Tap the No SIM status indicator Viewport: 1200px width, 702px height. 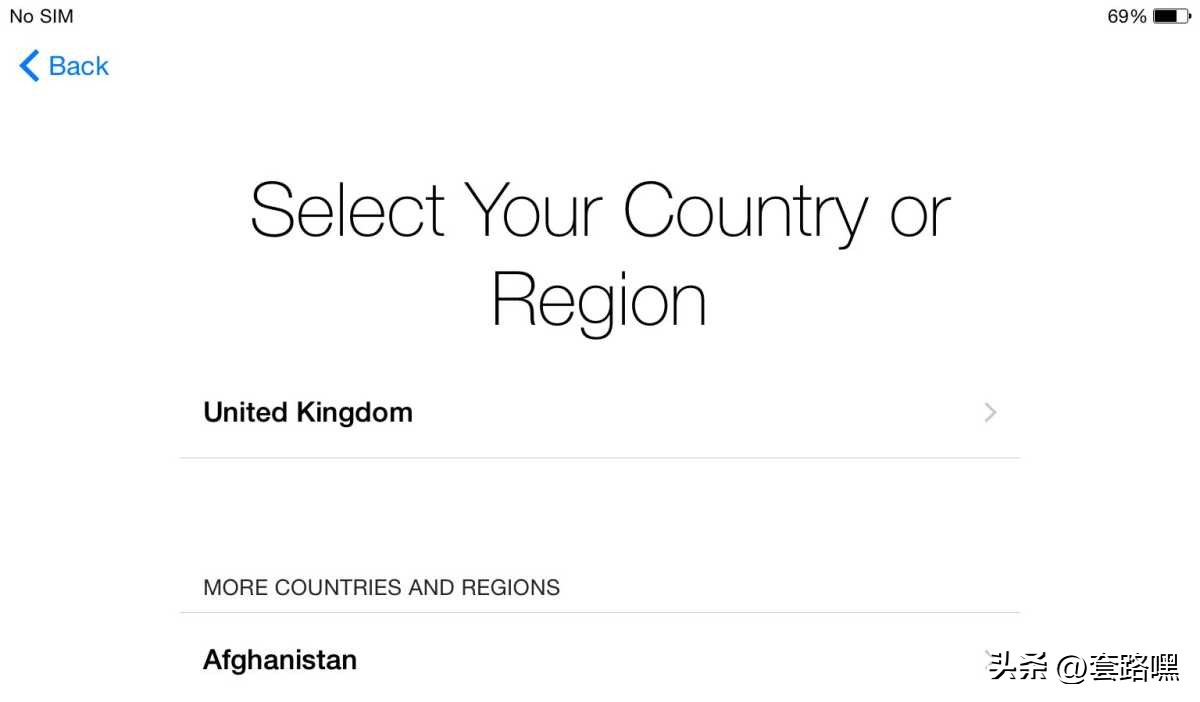pos(41,16)
